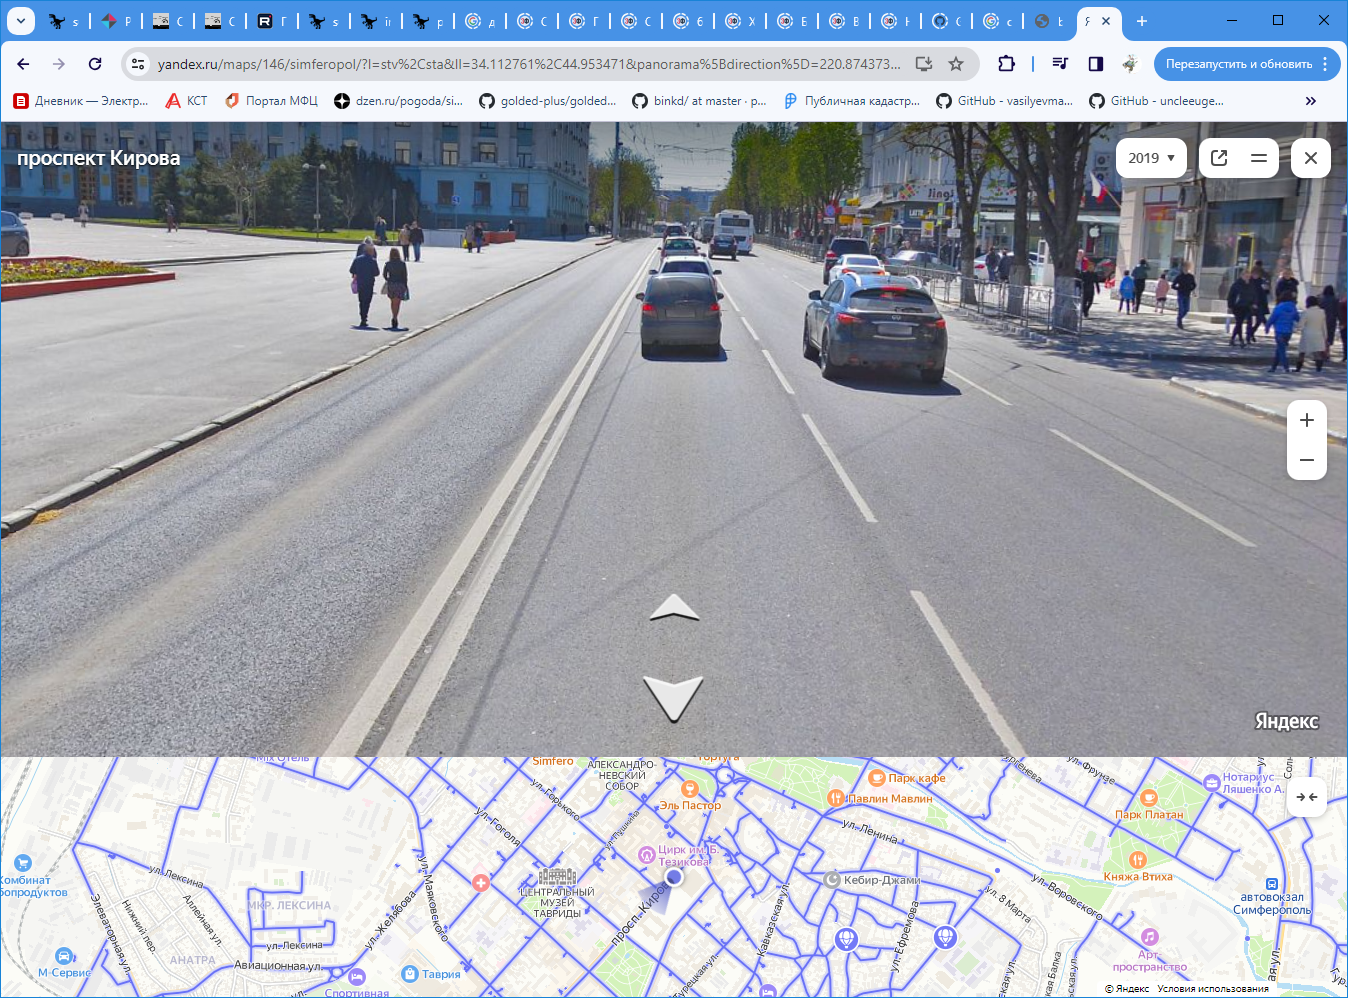Image resolution: width=1348 pixels, height=998 pixels.
Task: Install the page as an app
Action: [924, 64]
